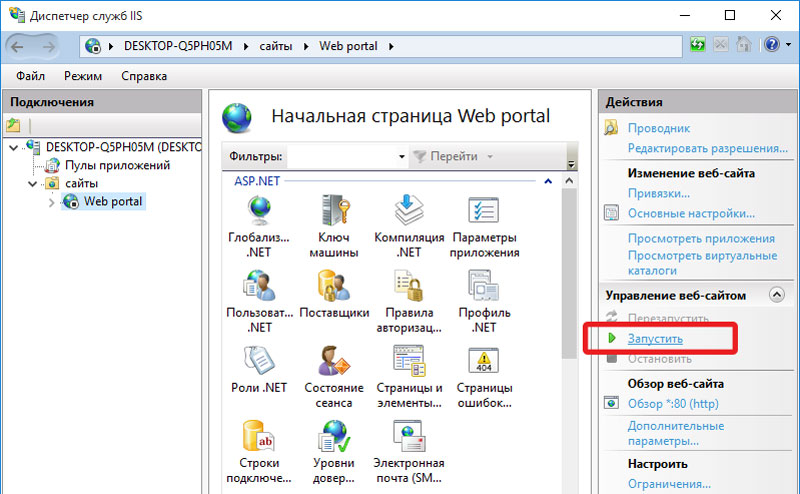Open Пользователи .NET feature icon
Screen dimensions: 800x494
(x=259, y=285)
